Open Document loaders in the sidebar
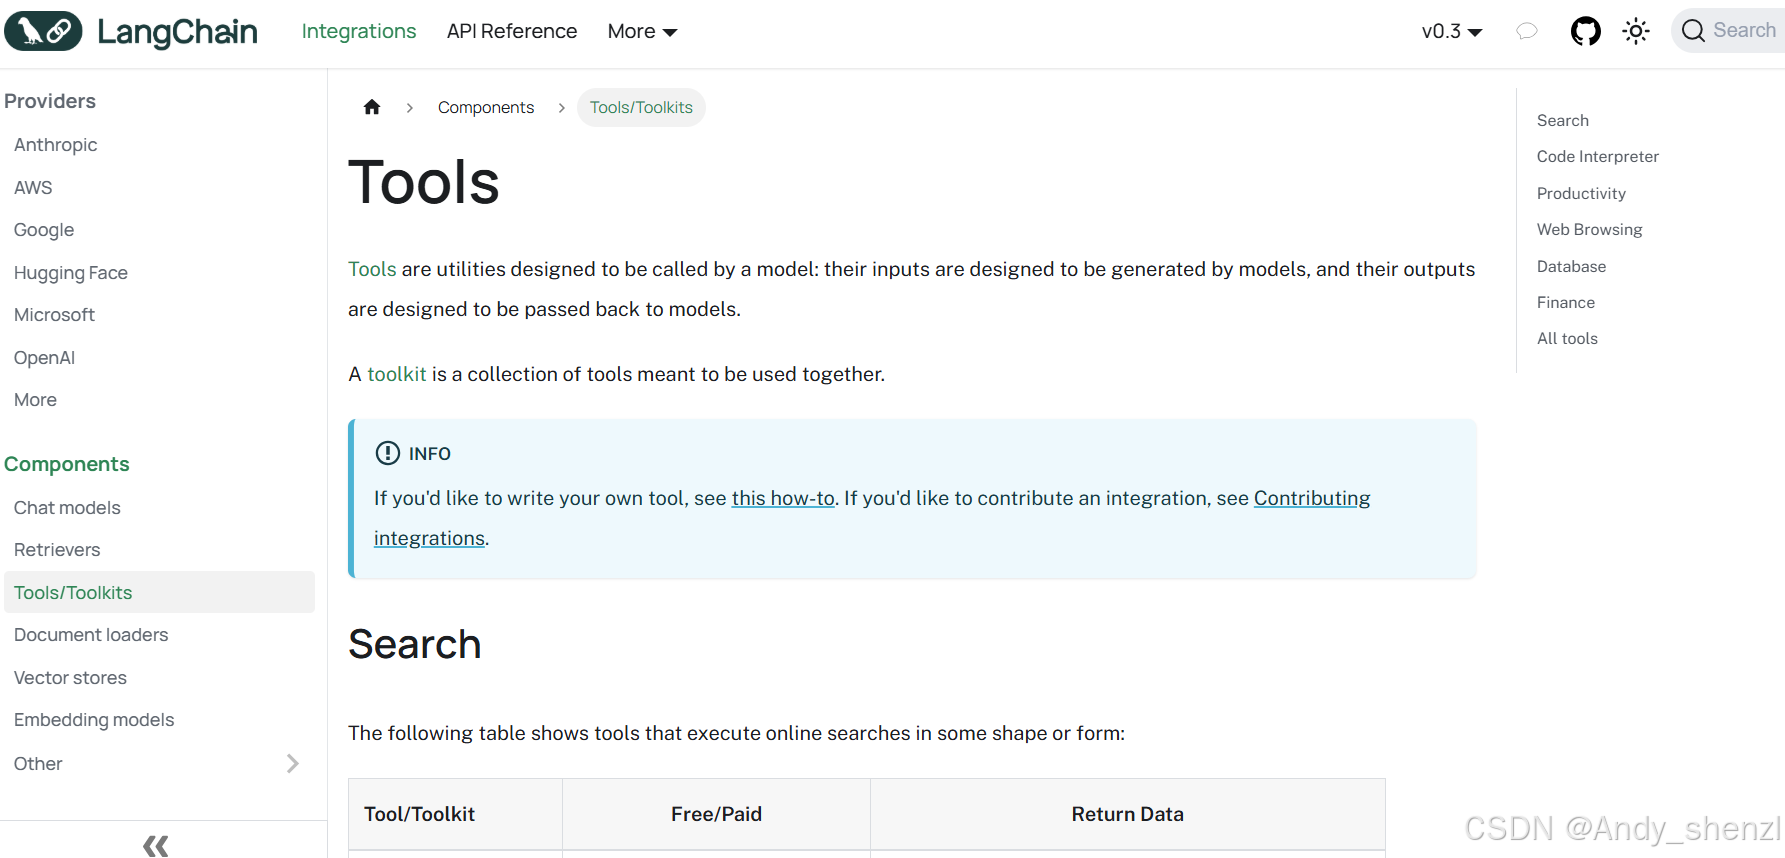This screenshot has width=1785, height=858. point(91,634)
